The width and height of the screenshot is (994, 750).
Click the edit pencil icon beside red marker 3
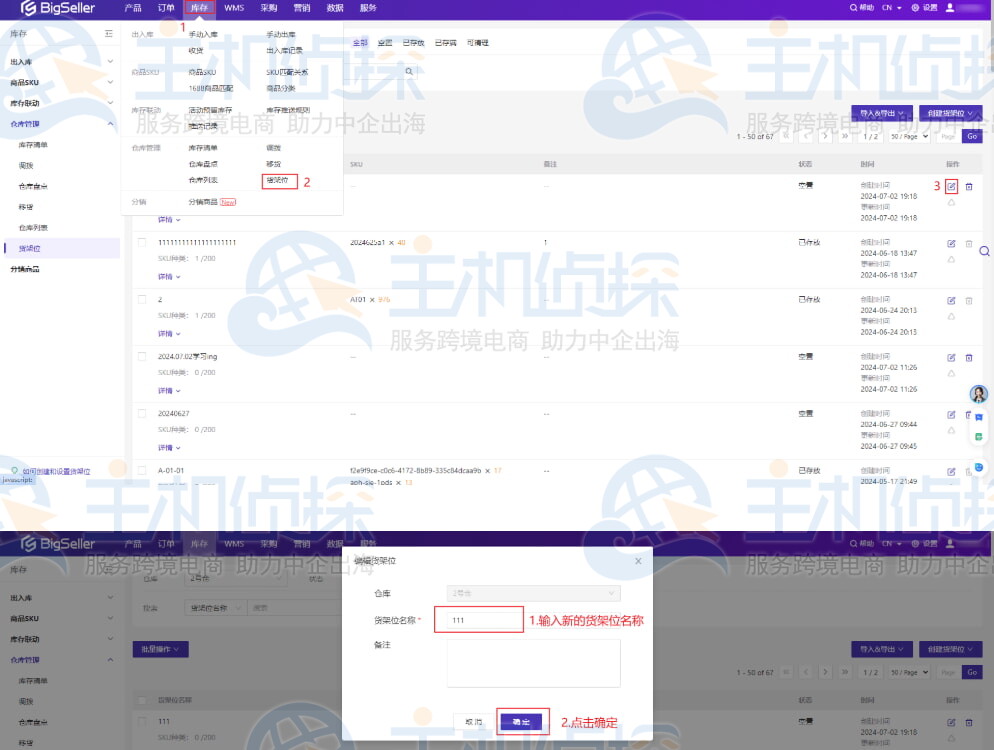(x=951, y=186)
